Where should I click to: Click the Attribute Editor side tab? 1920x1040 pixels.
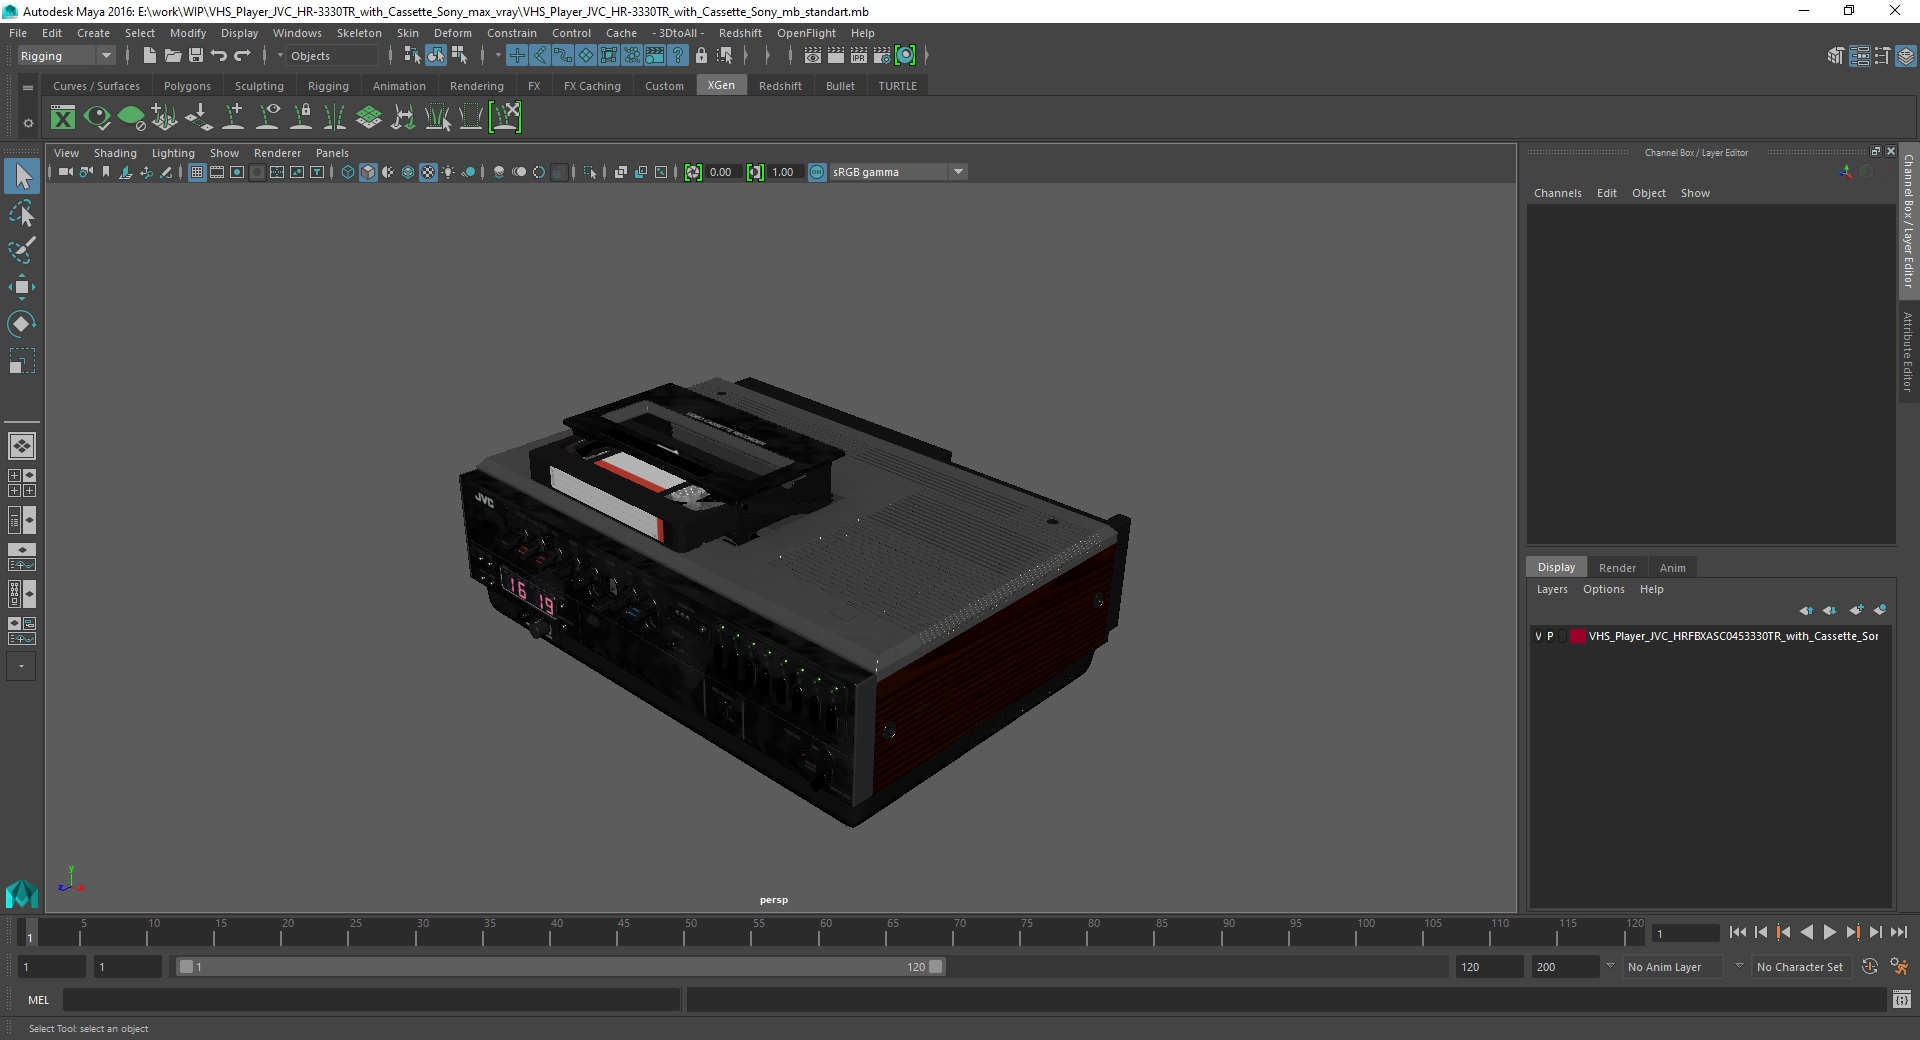pyautogui.click(x=1908, y=350)
